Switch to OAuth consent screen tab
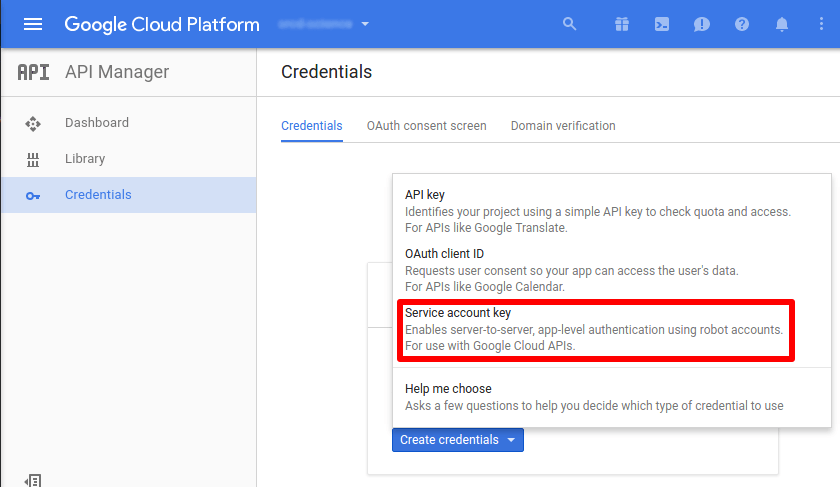 click(426, 126)
